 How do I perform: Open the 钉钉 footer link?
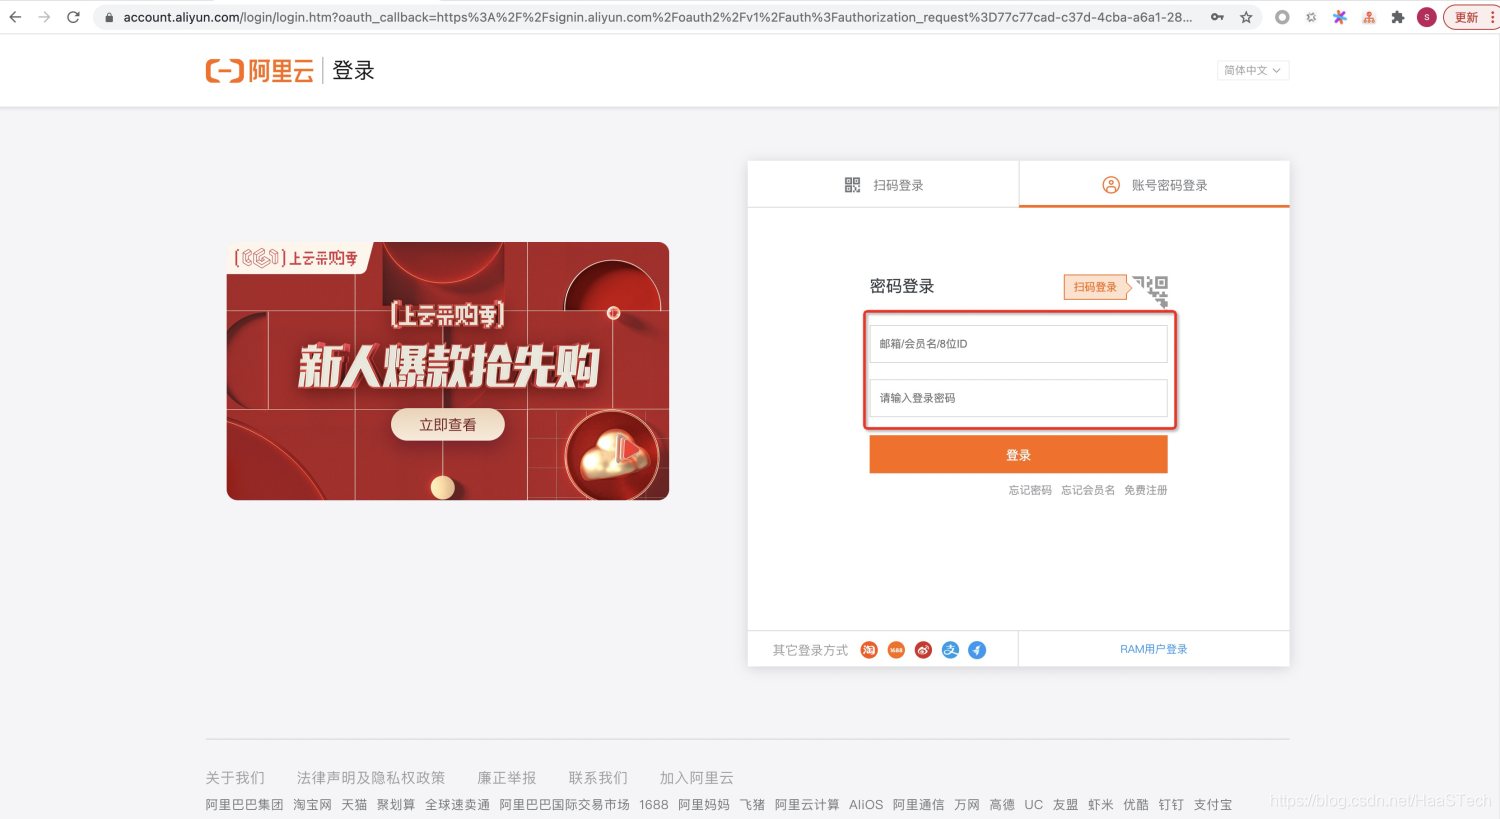click(1171, 805)
